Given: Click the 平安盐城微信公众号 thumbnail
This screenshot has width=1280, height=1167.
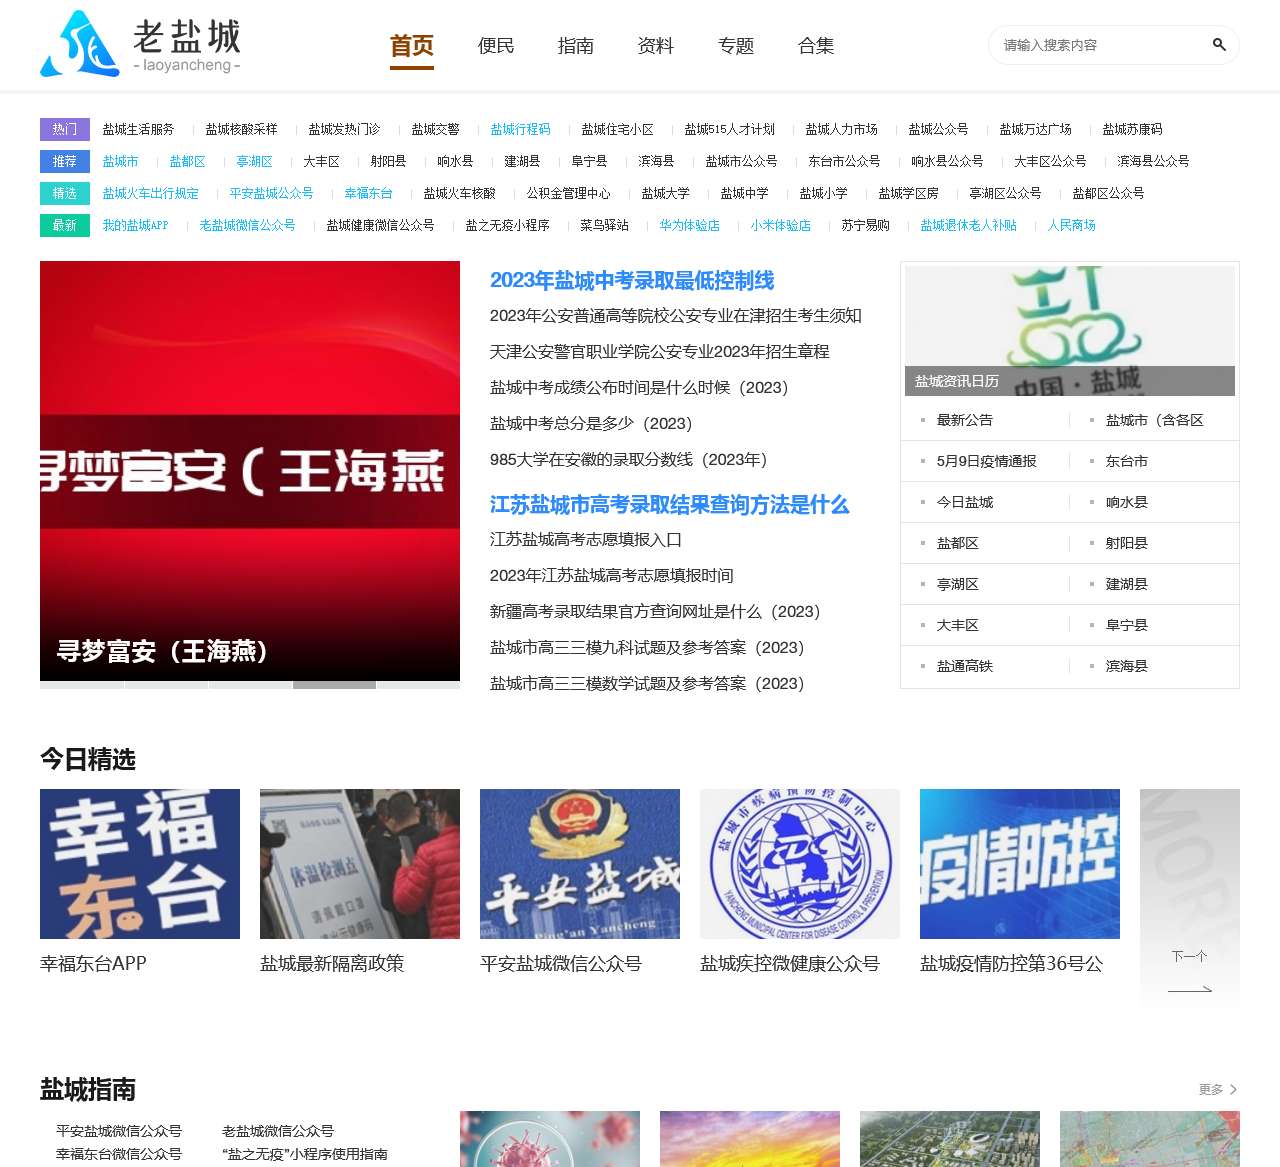Looking at the screenshot, I should point(579,864).
